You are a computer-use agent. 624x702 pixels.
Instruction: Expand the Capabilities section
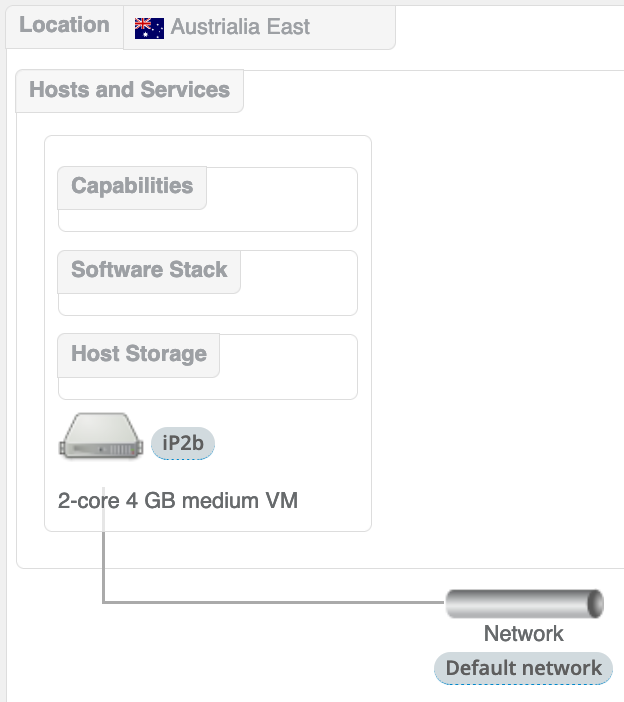(x=132, y=187)
